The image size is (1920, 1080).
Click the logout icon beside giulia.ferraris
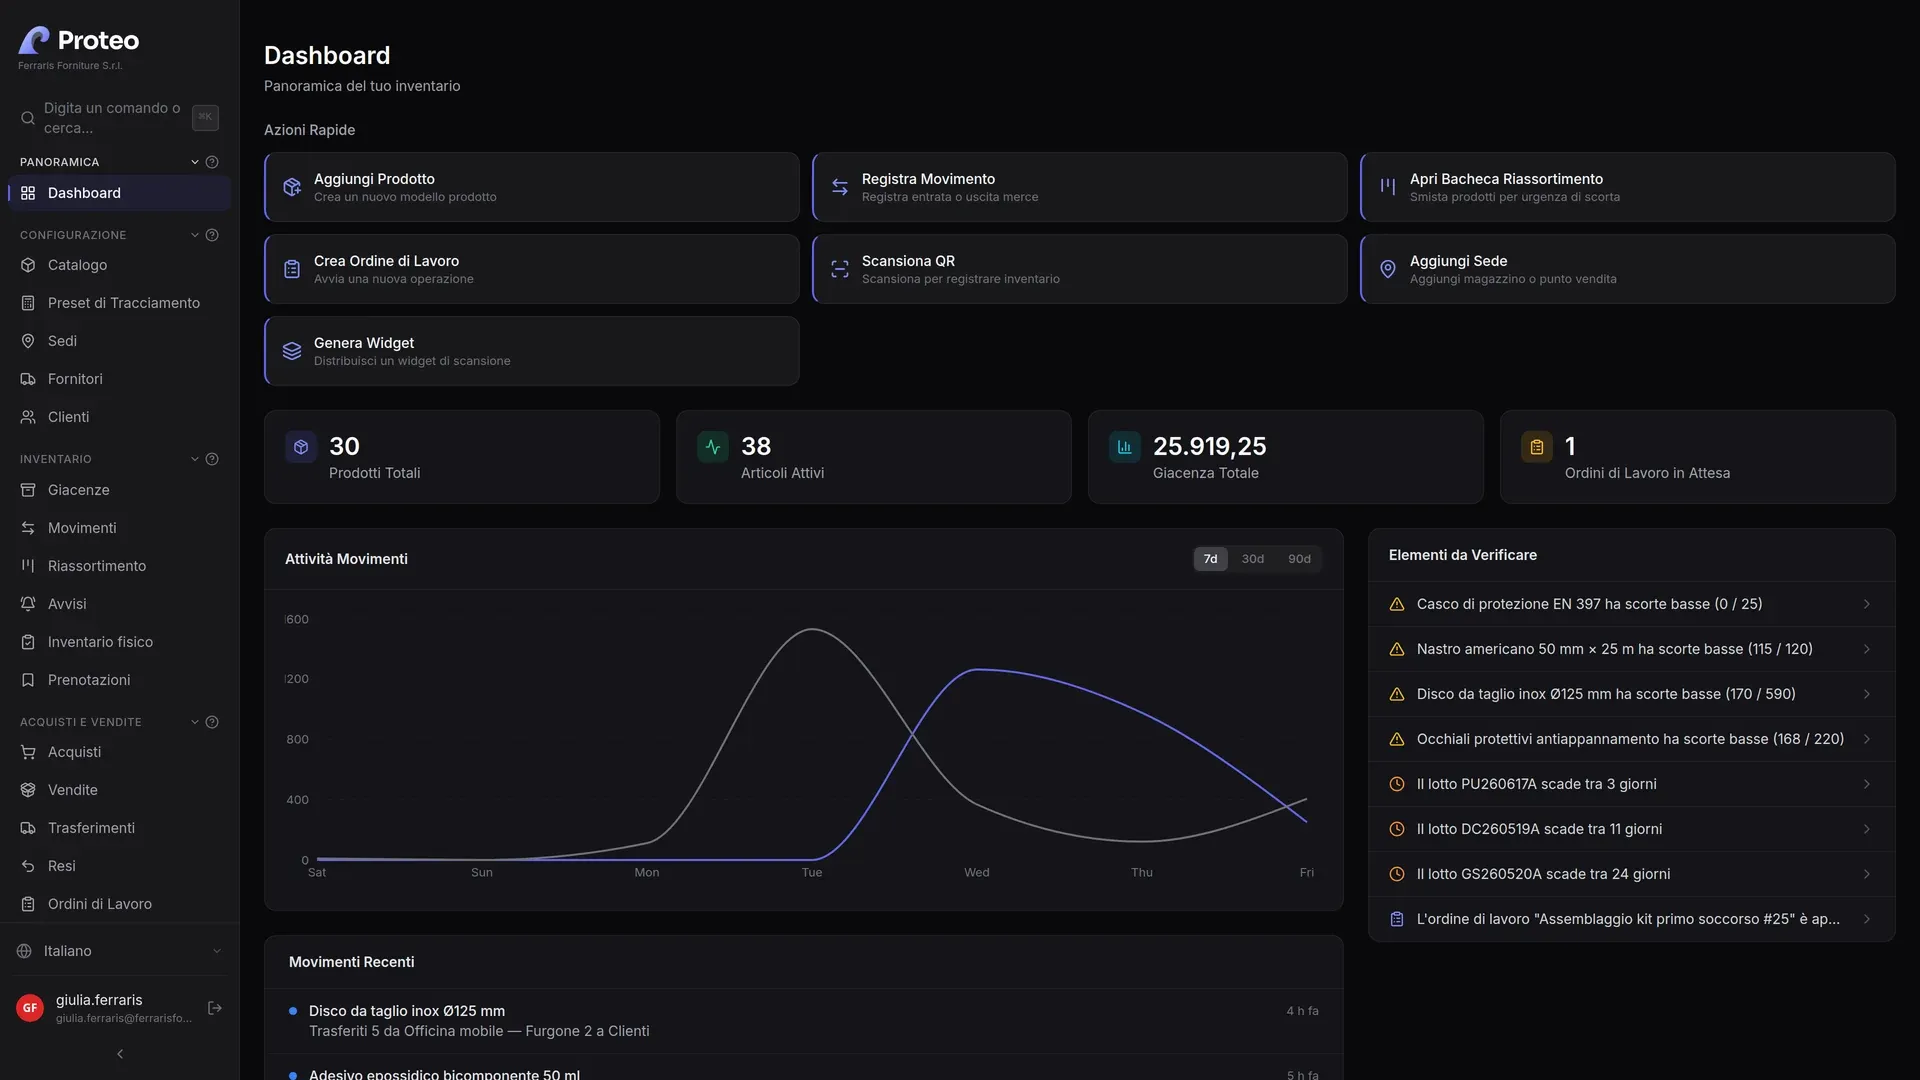tap(214, 1008)
